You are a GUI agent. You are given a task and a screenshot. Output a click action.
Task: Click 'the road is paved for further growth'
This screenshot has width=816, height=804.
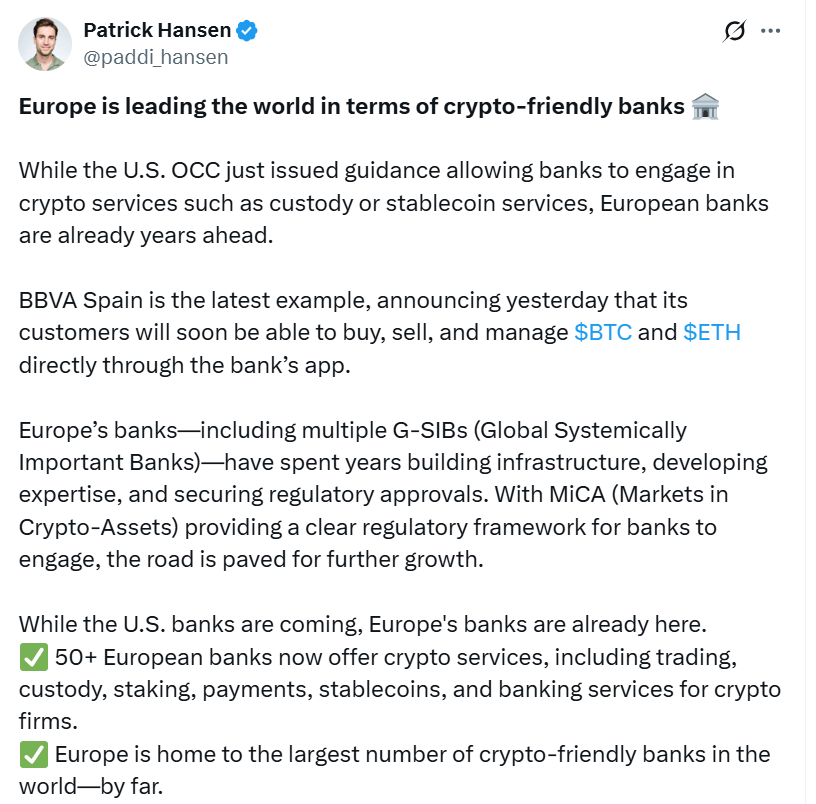click(x=295, y=560)
